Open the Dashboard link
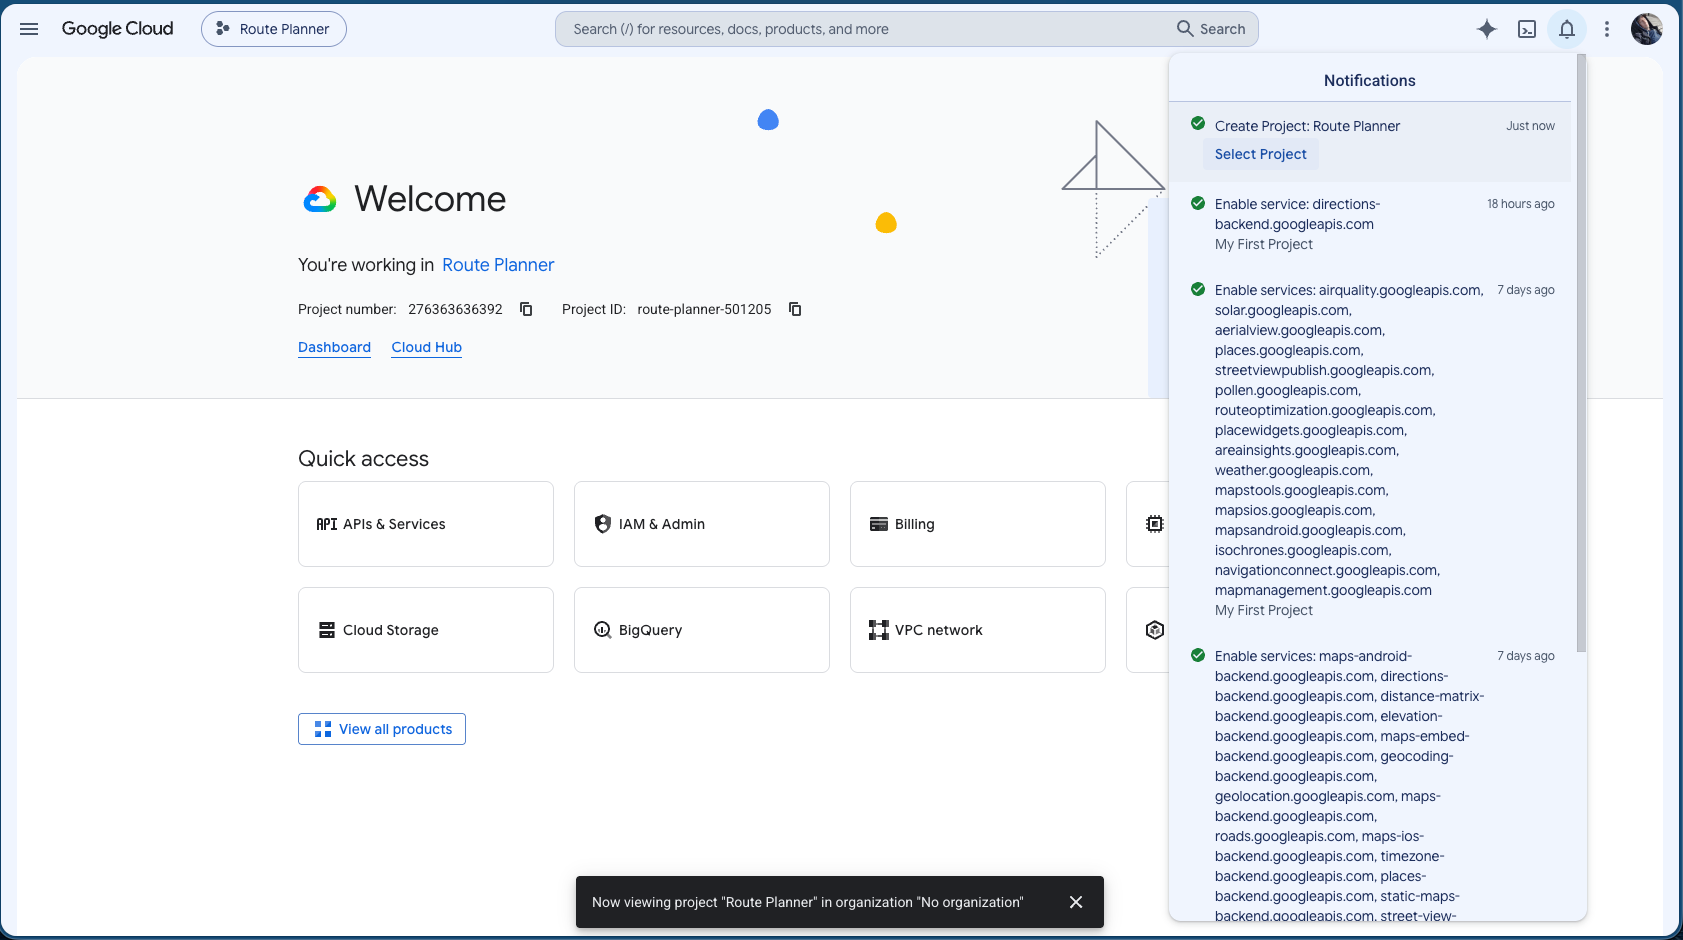The image size is (1683, 940). pos(334,347)
